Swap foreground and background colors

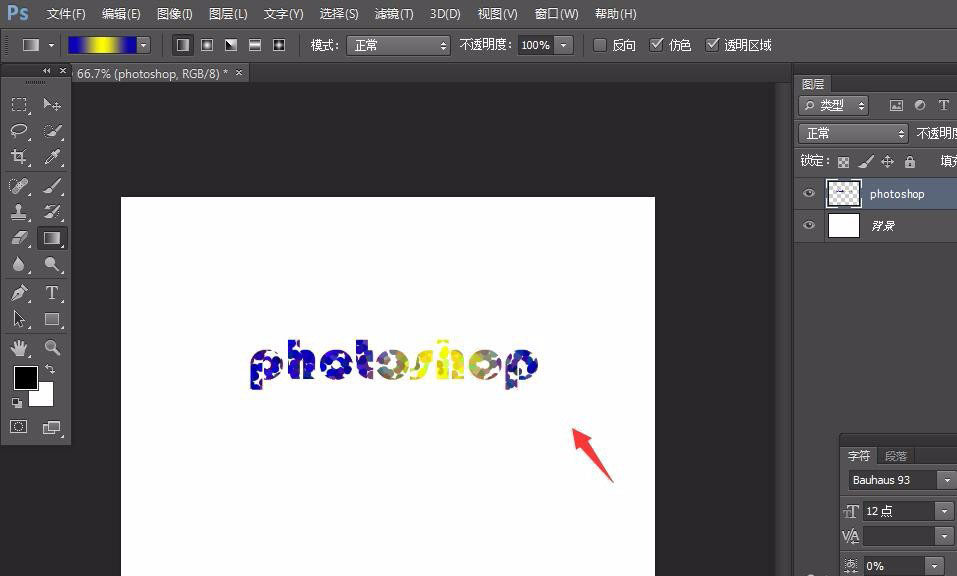pos(50,369)
